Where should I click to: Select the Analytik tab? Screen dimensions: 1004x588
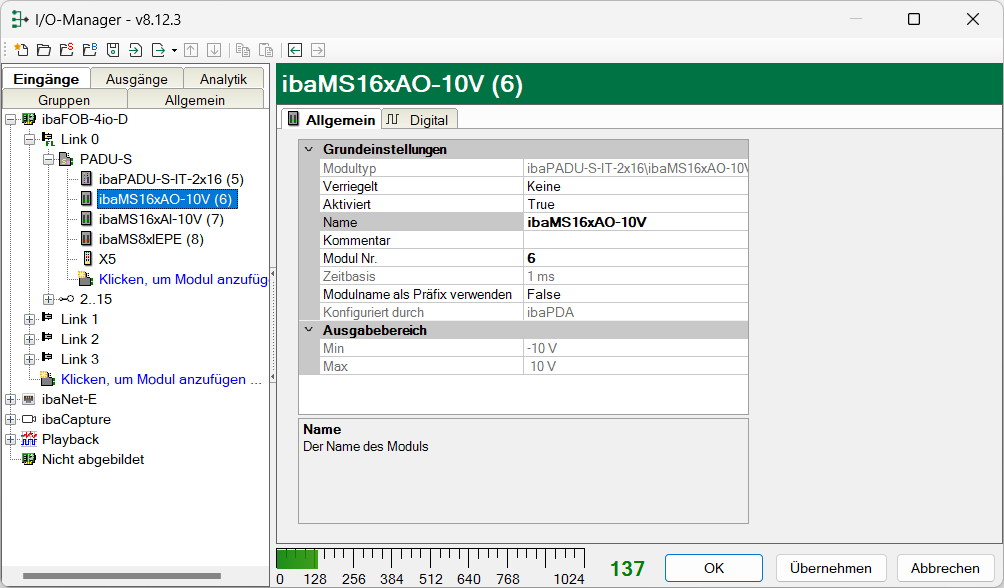point(222,79)
